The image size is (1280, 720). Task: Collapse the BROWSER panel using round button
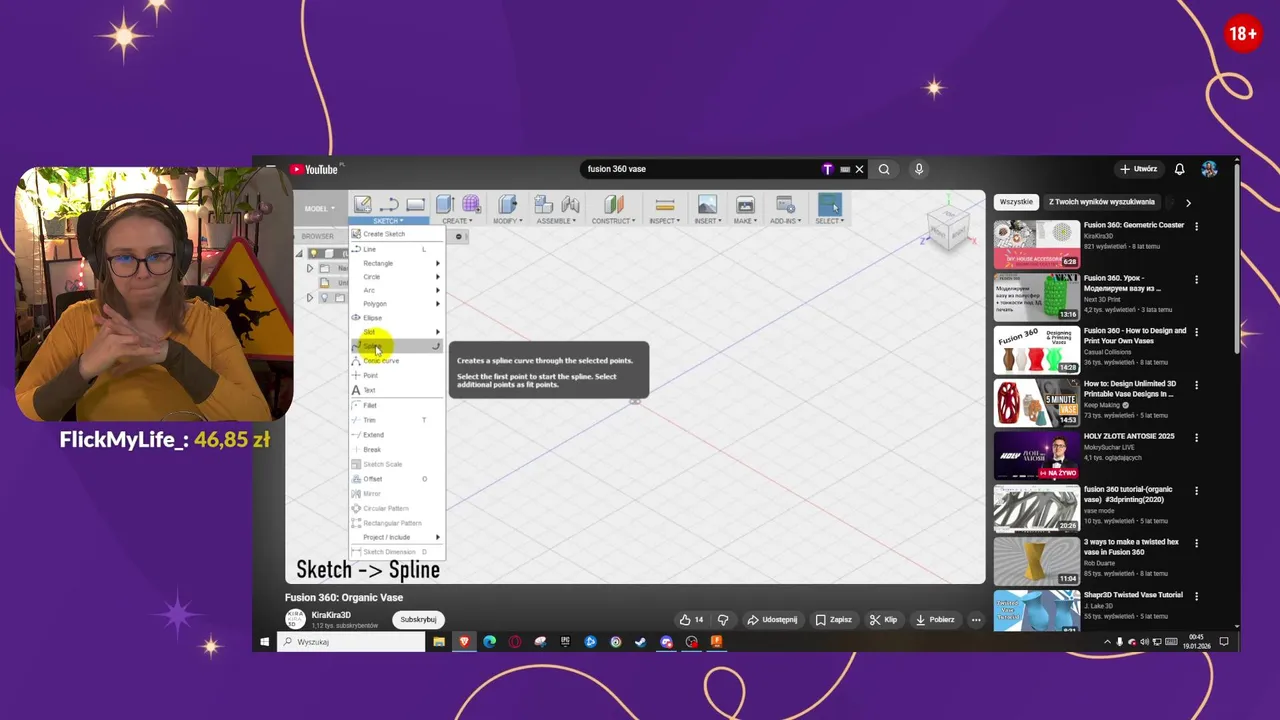click(x=459, y=237)
